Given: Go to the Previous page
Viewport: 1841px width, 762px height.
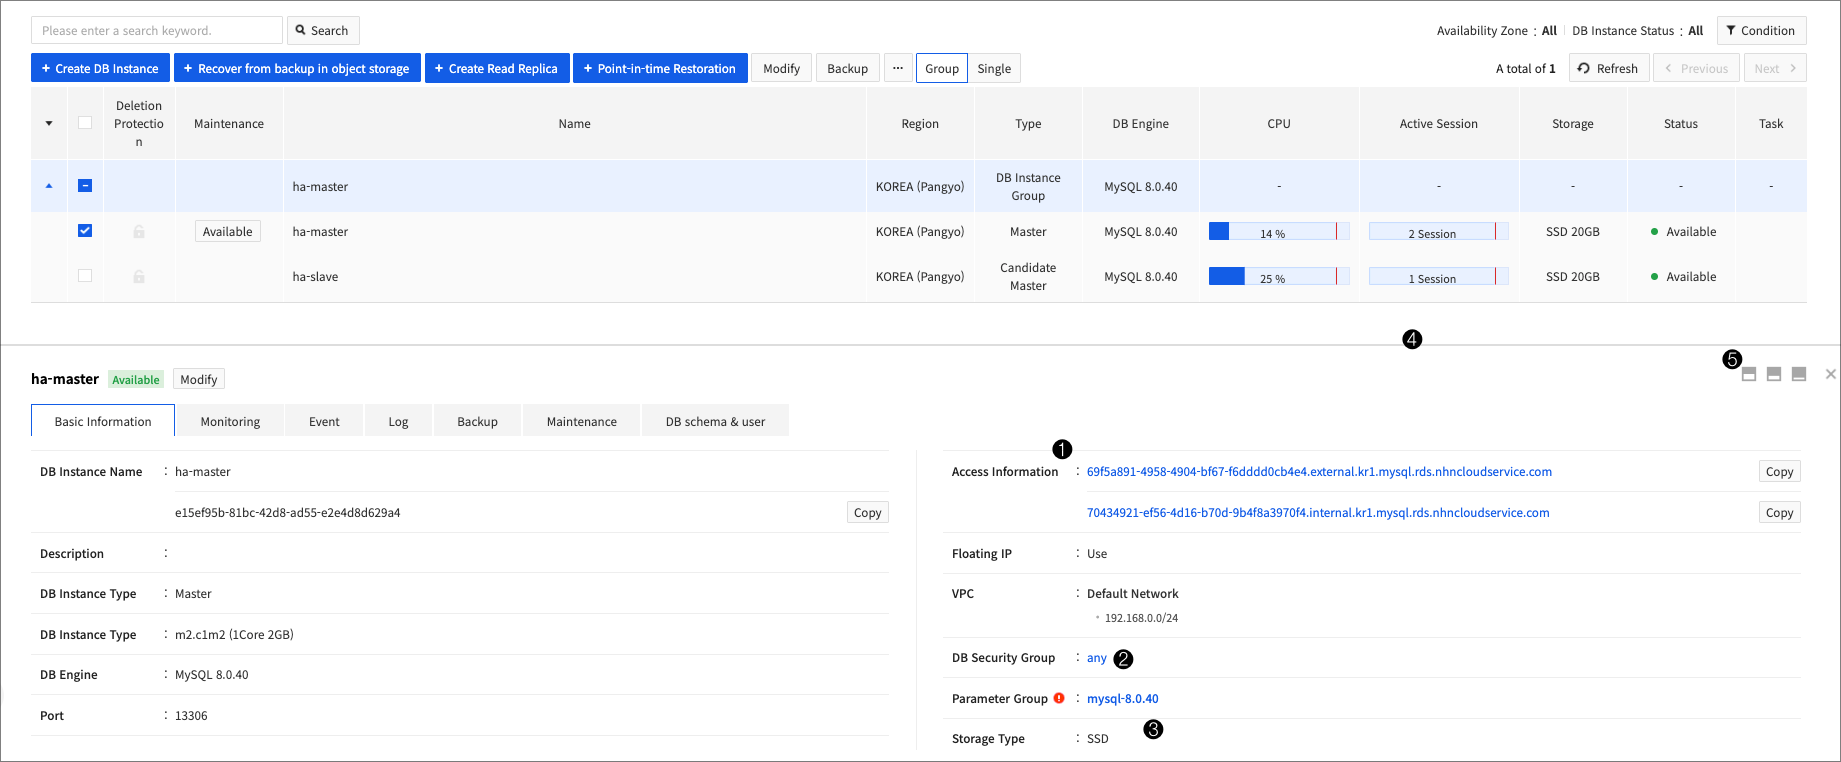Looking at the screenshot, I should click(1696, 68).
